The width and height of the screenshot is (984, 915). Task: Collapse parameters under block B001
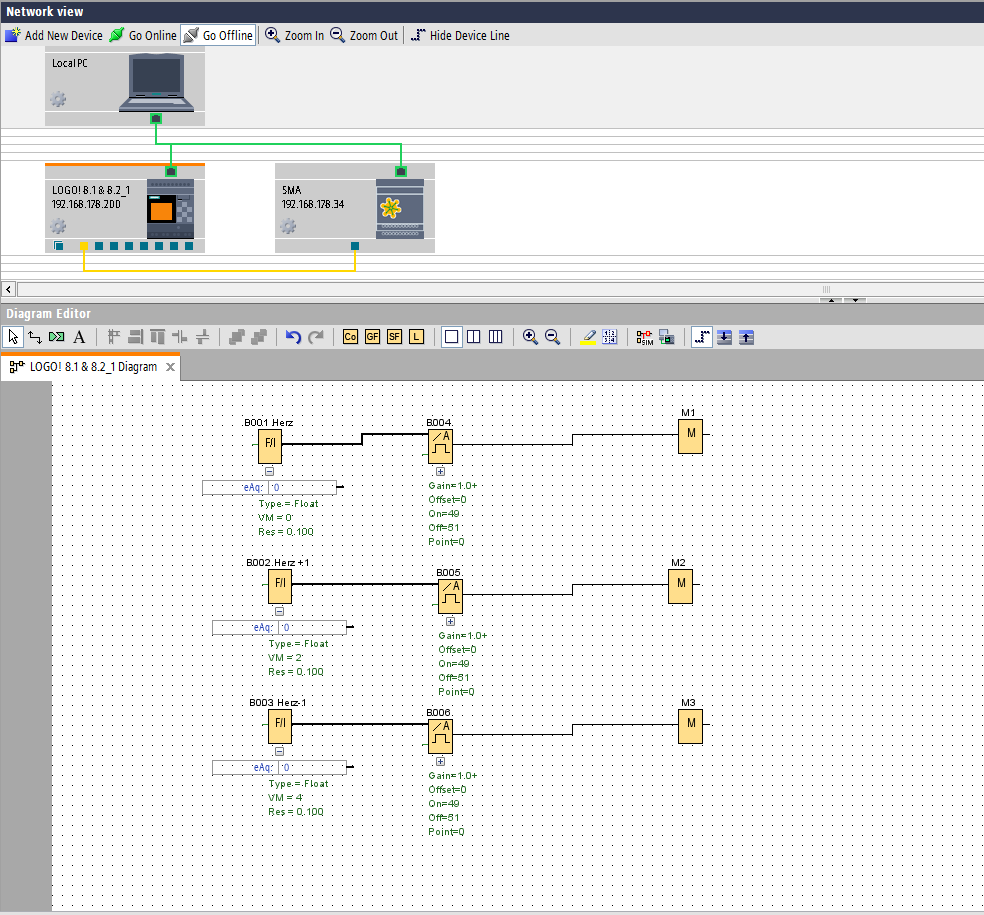tap(270, 471)
